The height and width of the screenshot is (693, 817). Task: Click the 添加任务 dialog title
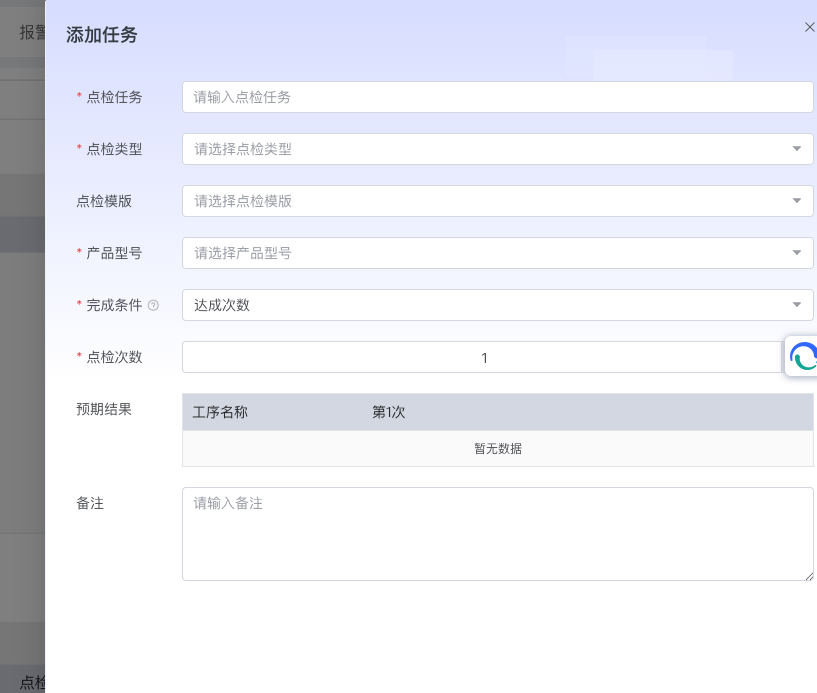tap(102, 35)
